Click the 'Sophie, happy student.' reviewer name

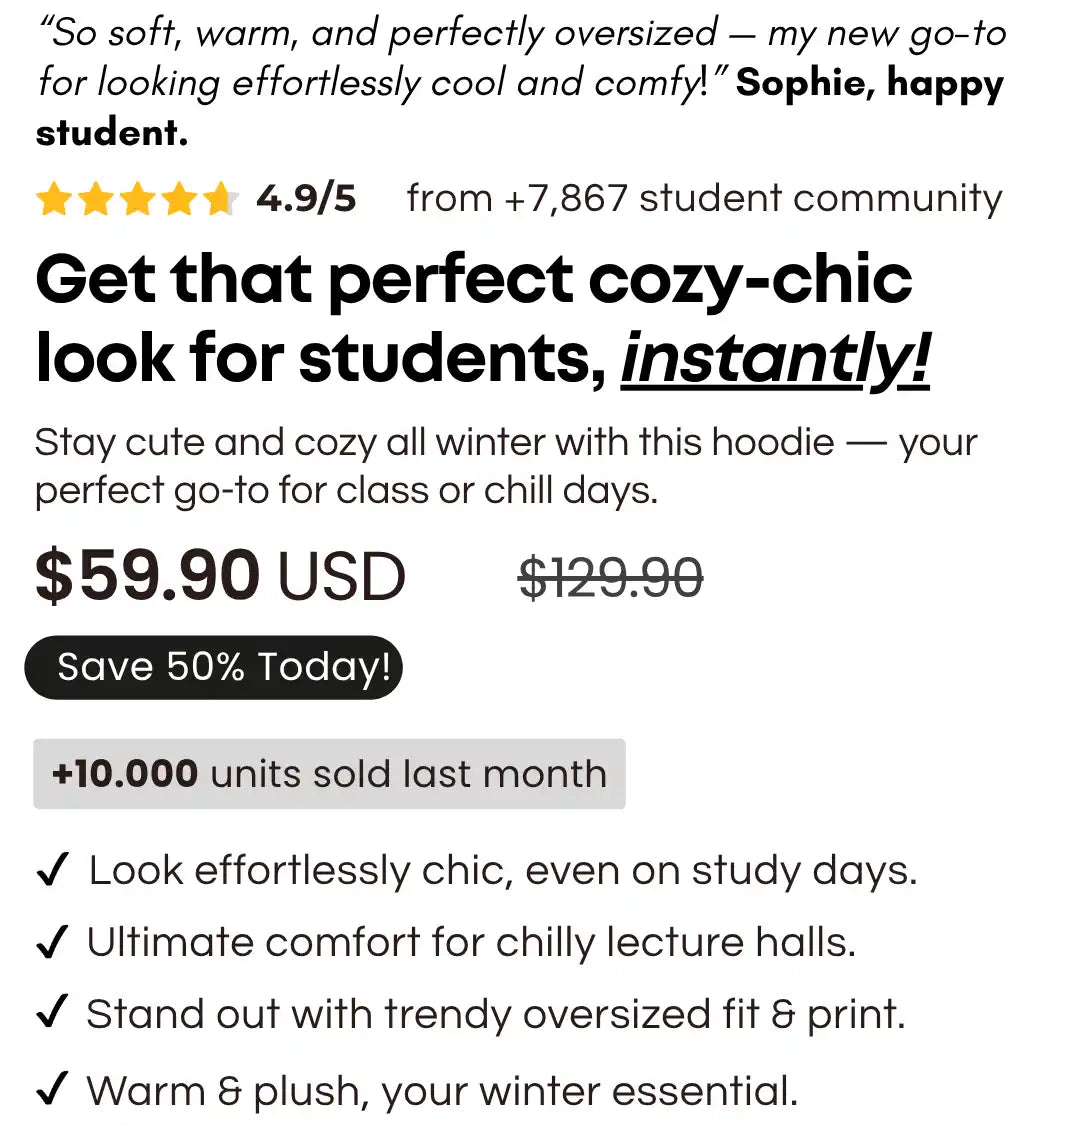[868, 84]
